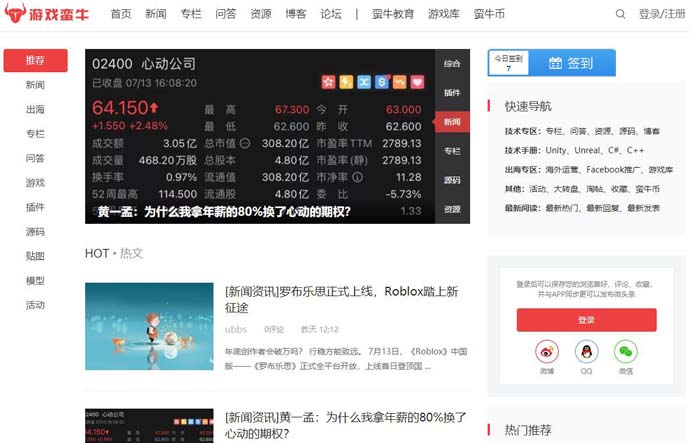Click 海外运营 in 出海专区

(562, 169)
